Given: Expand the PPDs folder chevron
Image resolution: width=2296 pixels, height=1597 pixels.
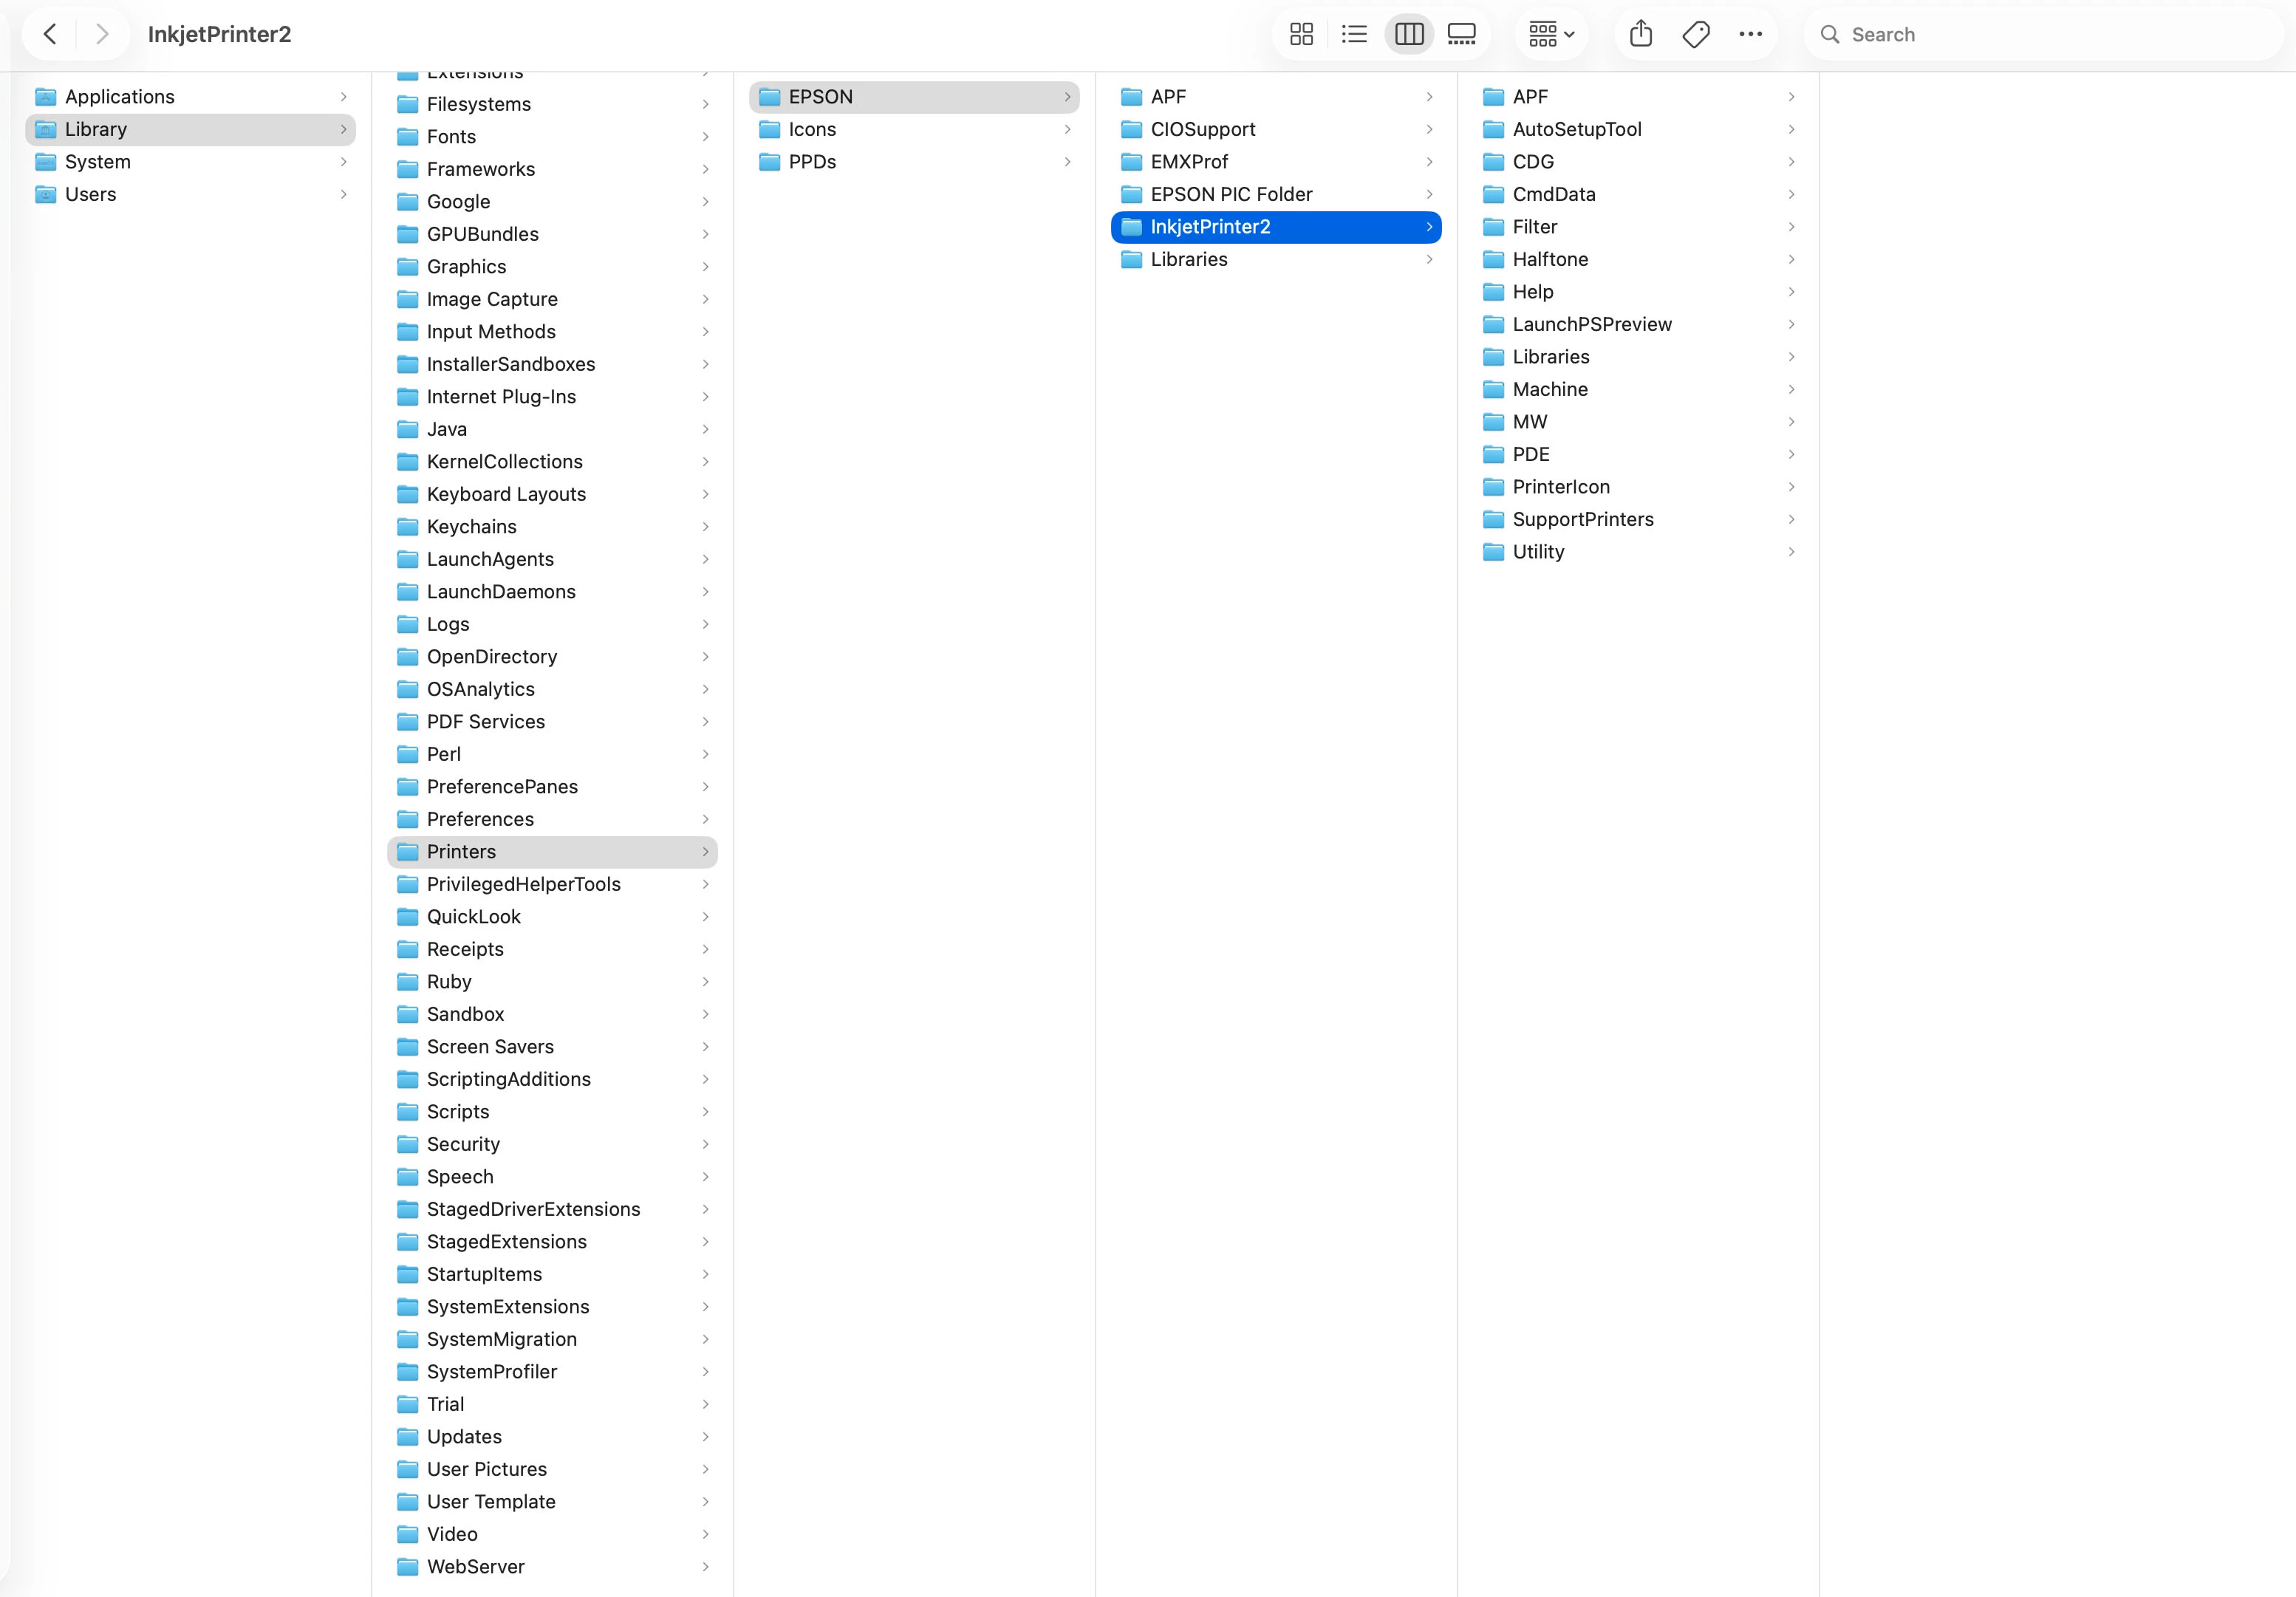Looking at the screenshot, I should pos(1067,162).
